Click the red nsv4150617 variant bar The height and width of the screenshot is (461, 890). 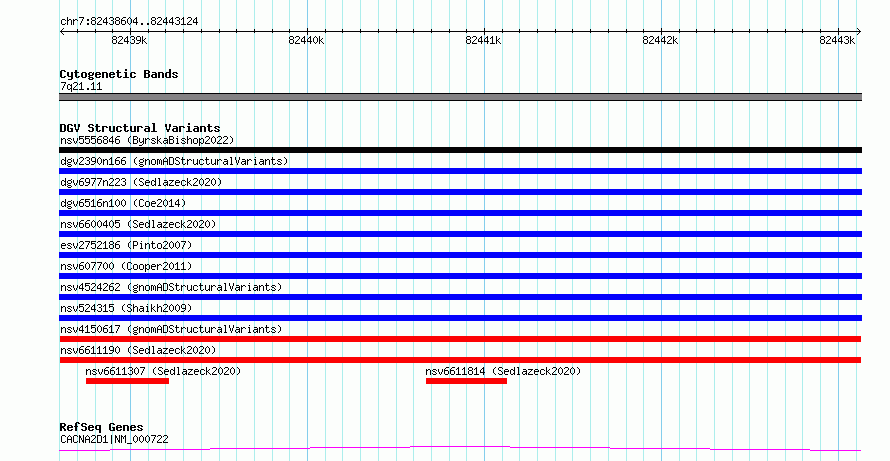460,339
